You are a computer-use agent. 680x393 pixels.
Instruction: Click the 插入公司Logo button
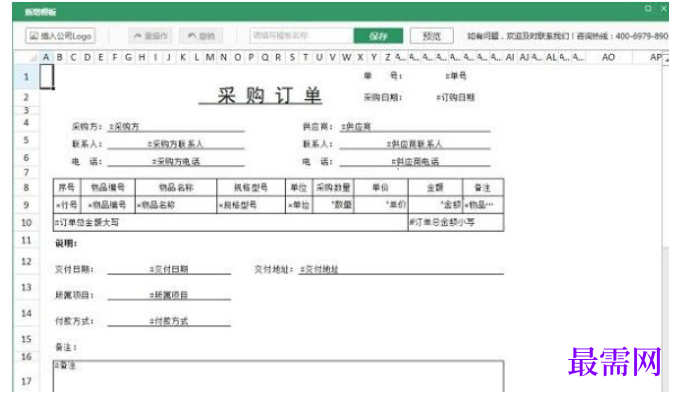[x=60, y=36]
